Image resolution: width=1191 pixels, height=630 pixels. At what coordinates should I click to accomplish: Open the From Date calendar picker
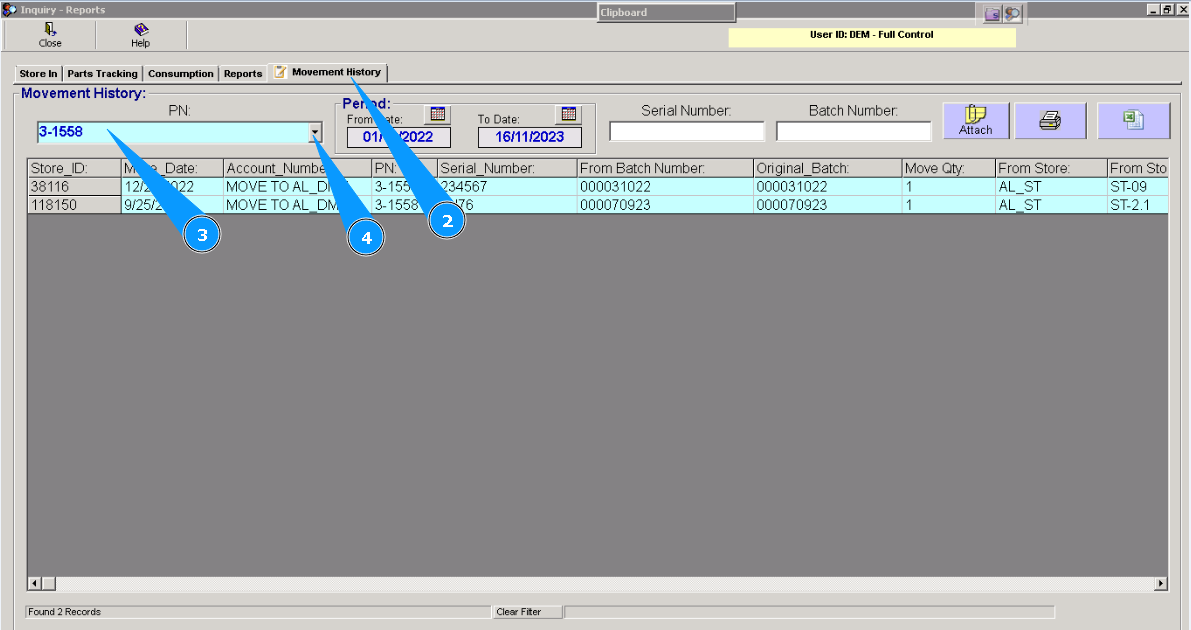click(438, 114)
